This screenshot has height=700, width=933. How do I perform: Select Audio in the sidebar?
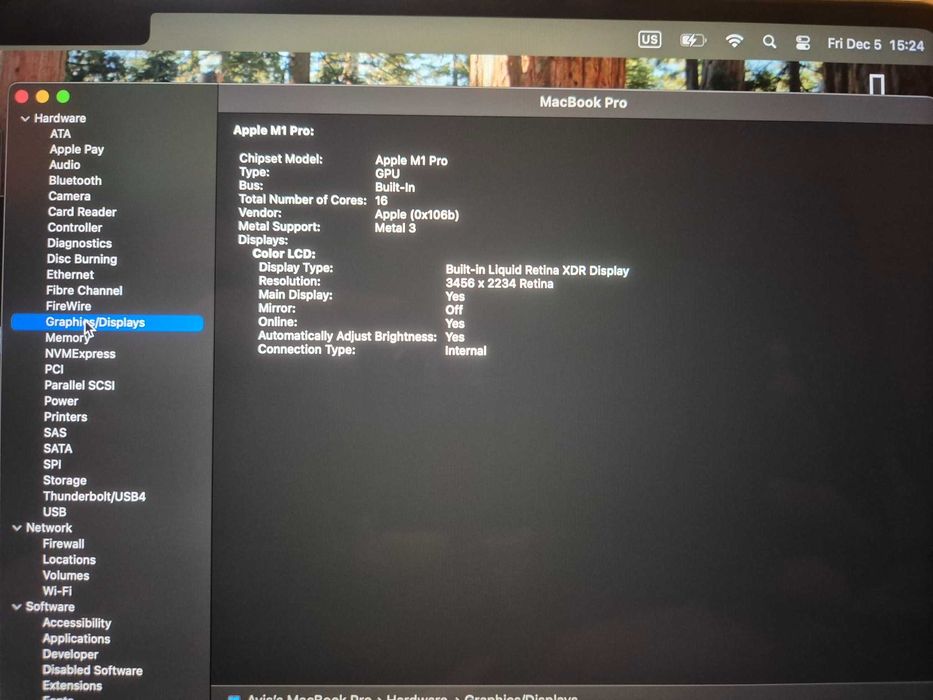tap(65, 165)
